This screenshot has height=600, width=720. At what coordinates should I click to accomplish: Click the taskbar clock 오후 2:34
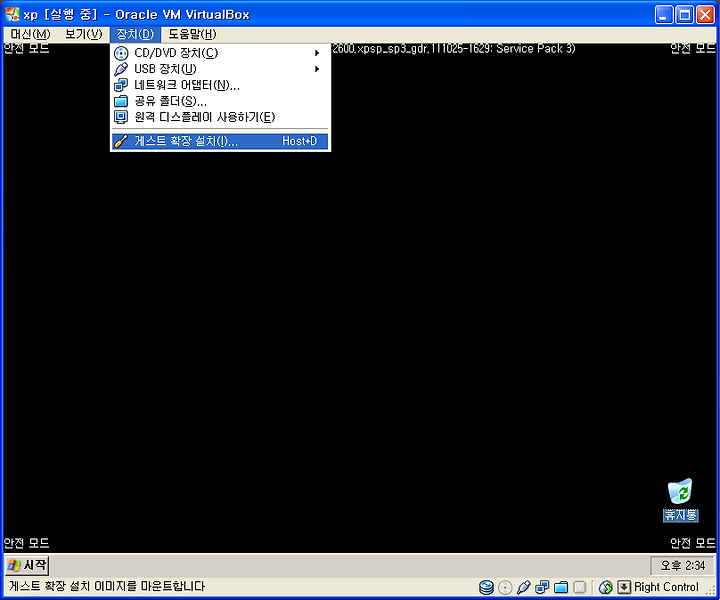(x=683, y=566)
